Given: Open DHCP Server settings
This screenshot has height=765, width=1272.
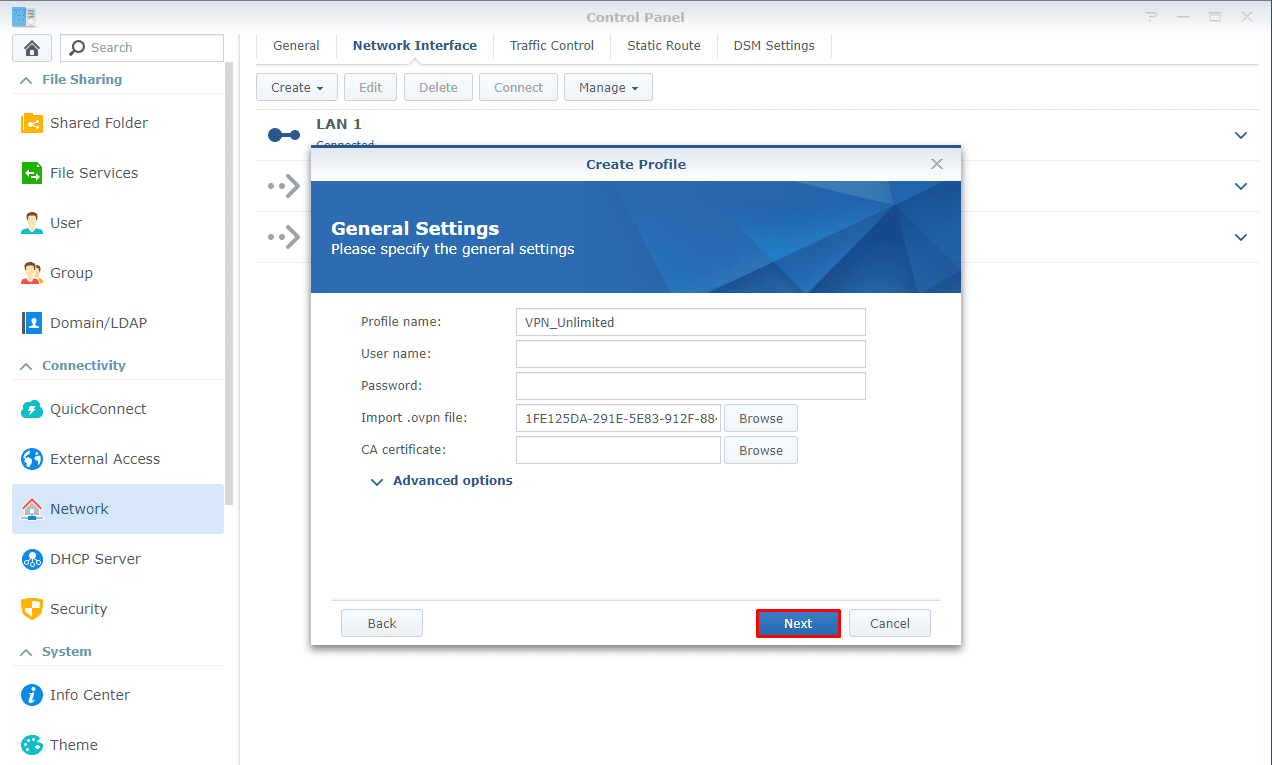Looking at the screenshot, I should coord(95,558).
